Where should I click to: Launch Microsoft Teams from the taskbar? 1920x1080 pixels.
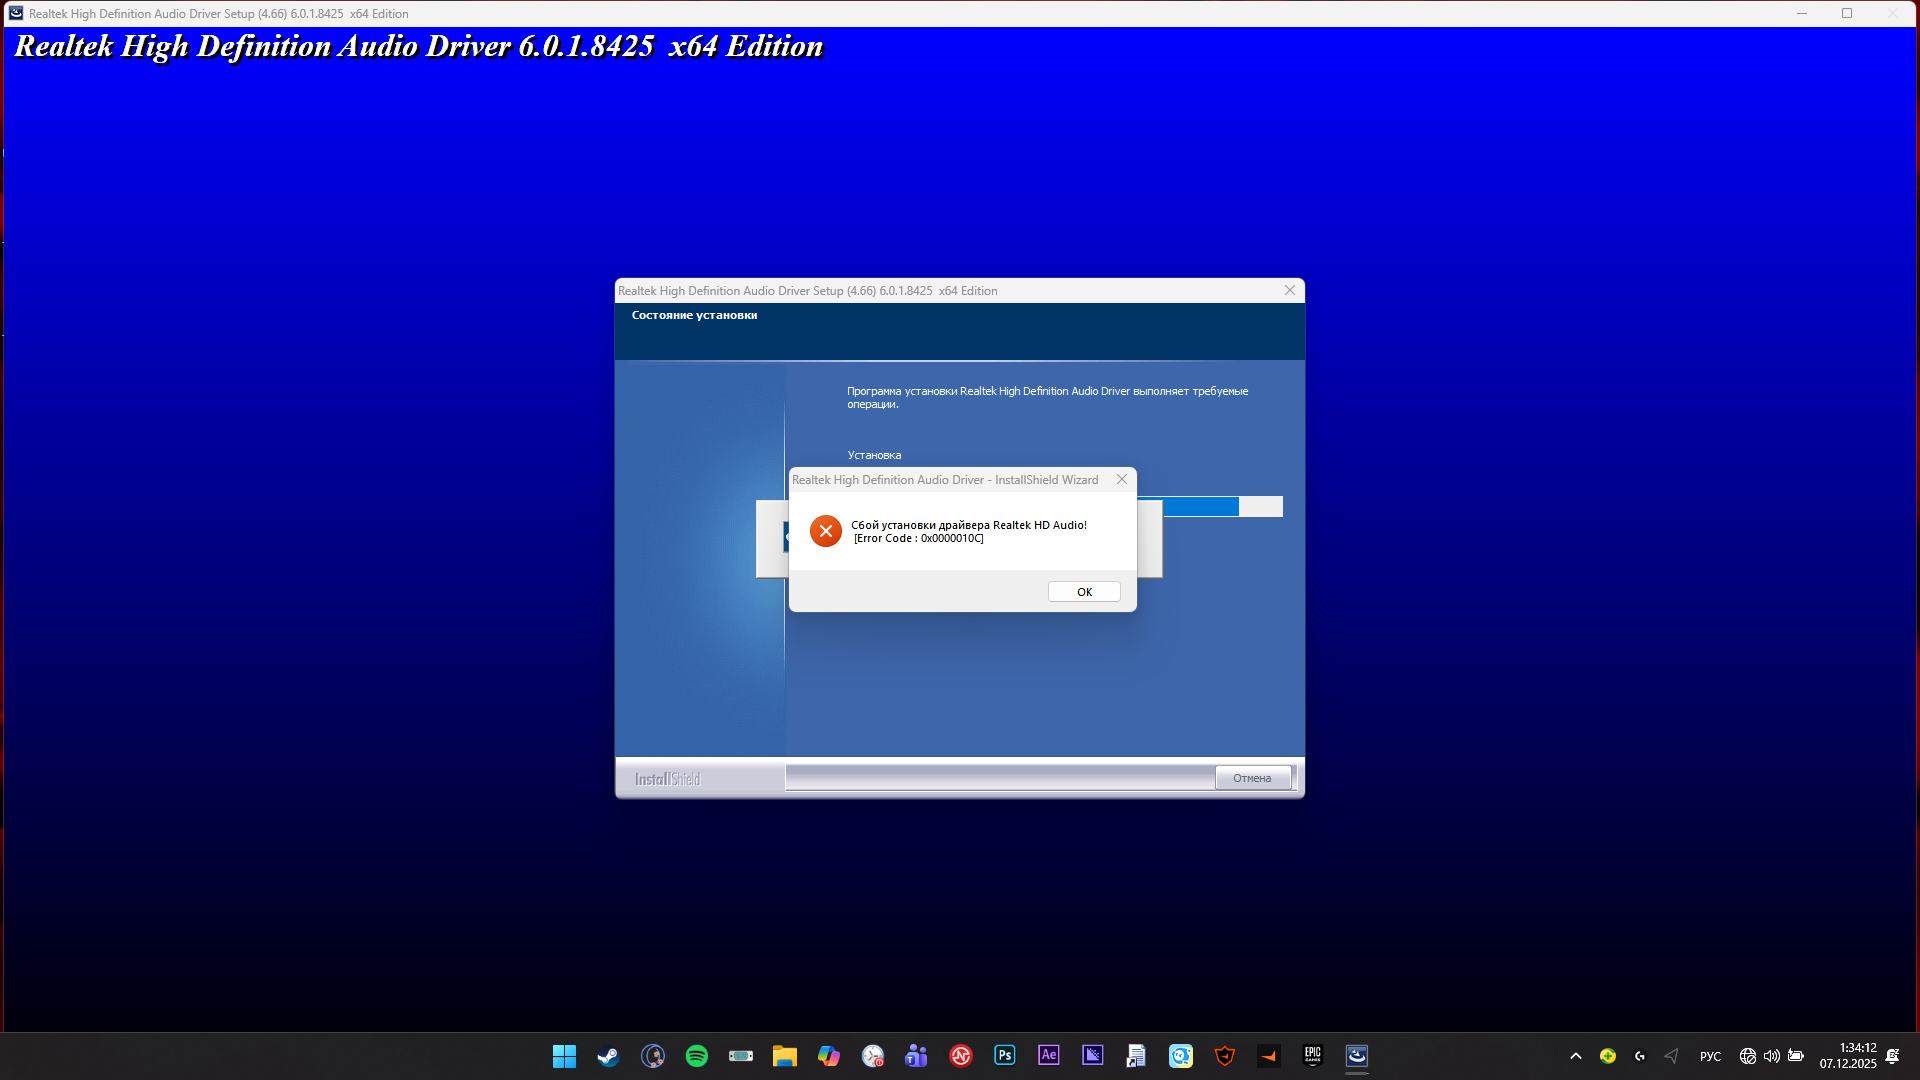(x=916, y=1056)
